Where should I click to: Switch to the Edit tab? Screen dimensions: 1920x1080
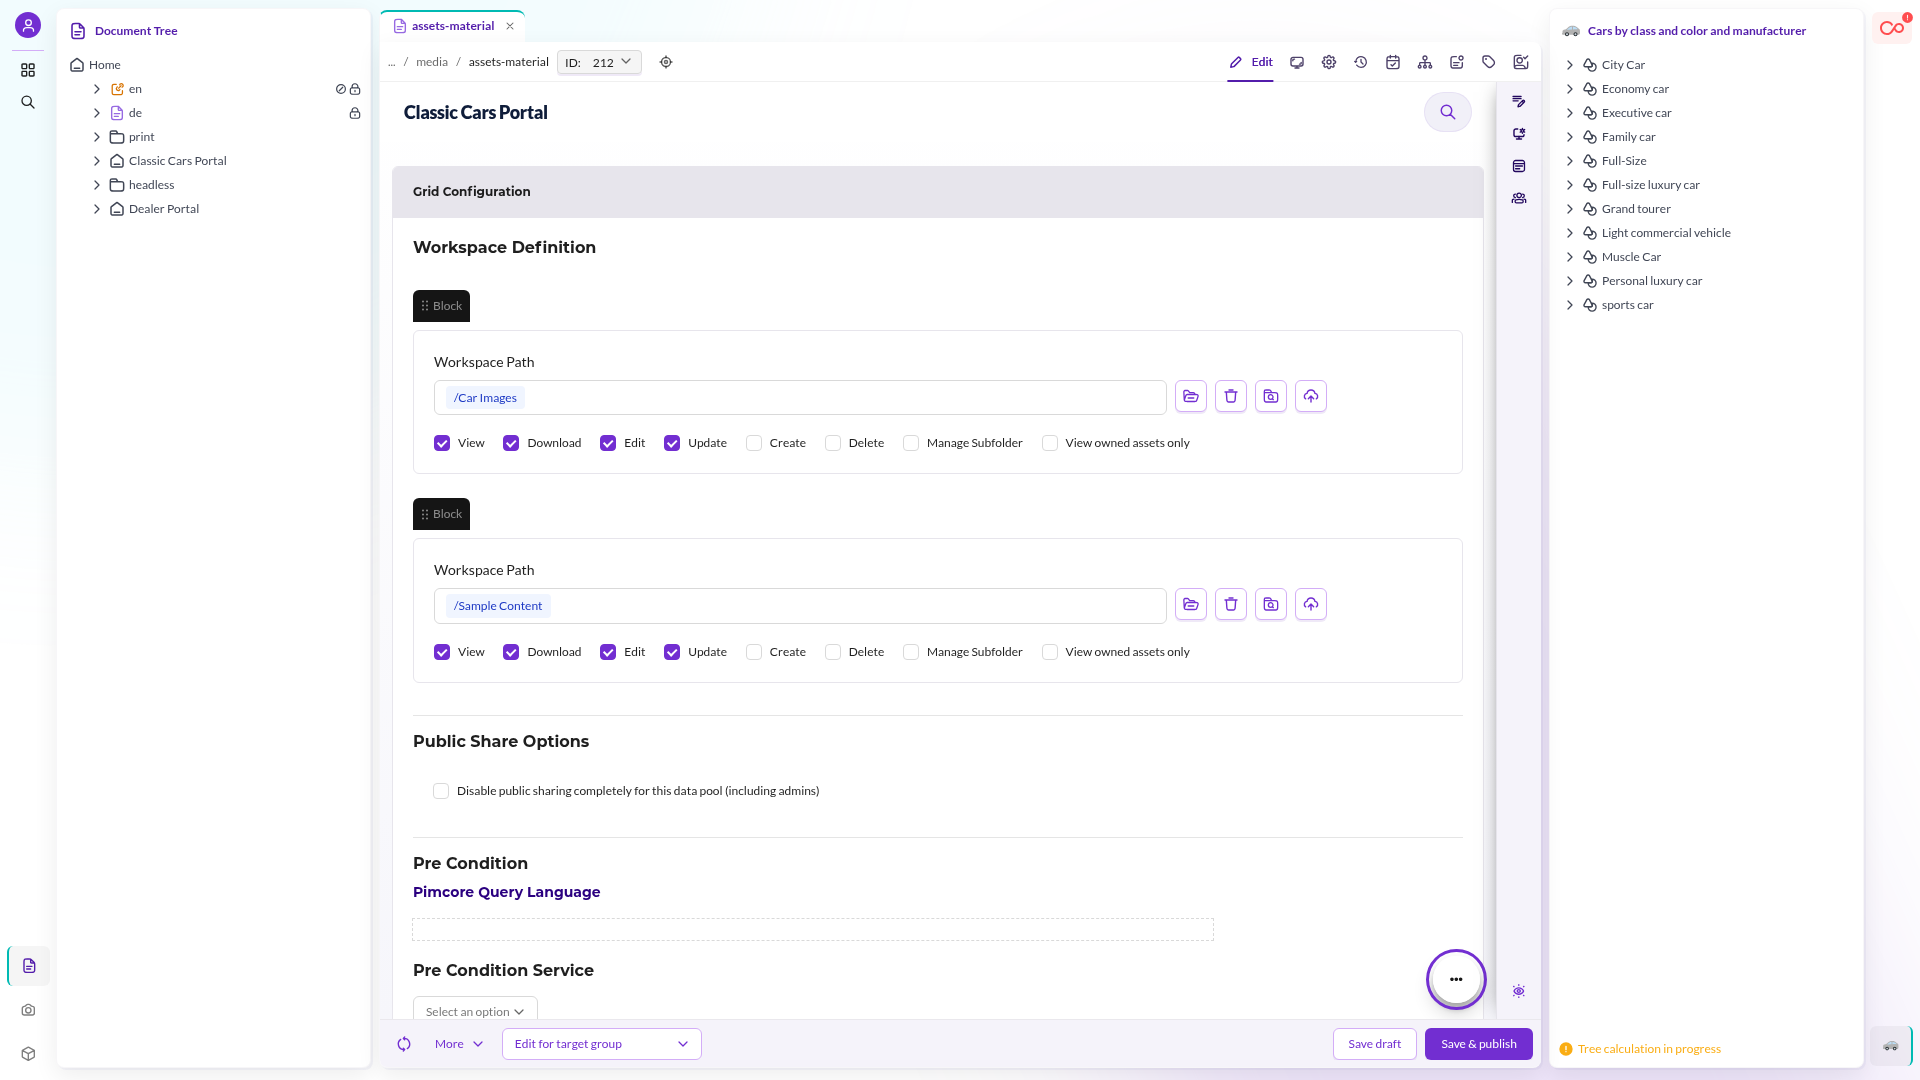point(1251,62)
